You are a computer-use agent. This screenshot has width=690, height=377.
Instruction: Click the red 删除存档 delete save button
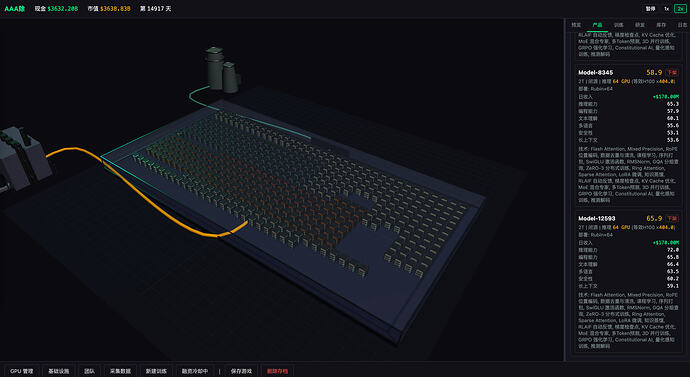[277, 371]
